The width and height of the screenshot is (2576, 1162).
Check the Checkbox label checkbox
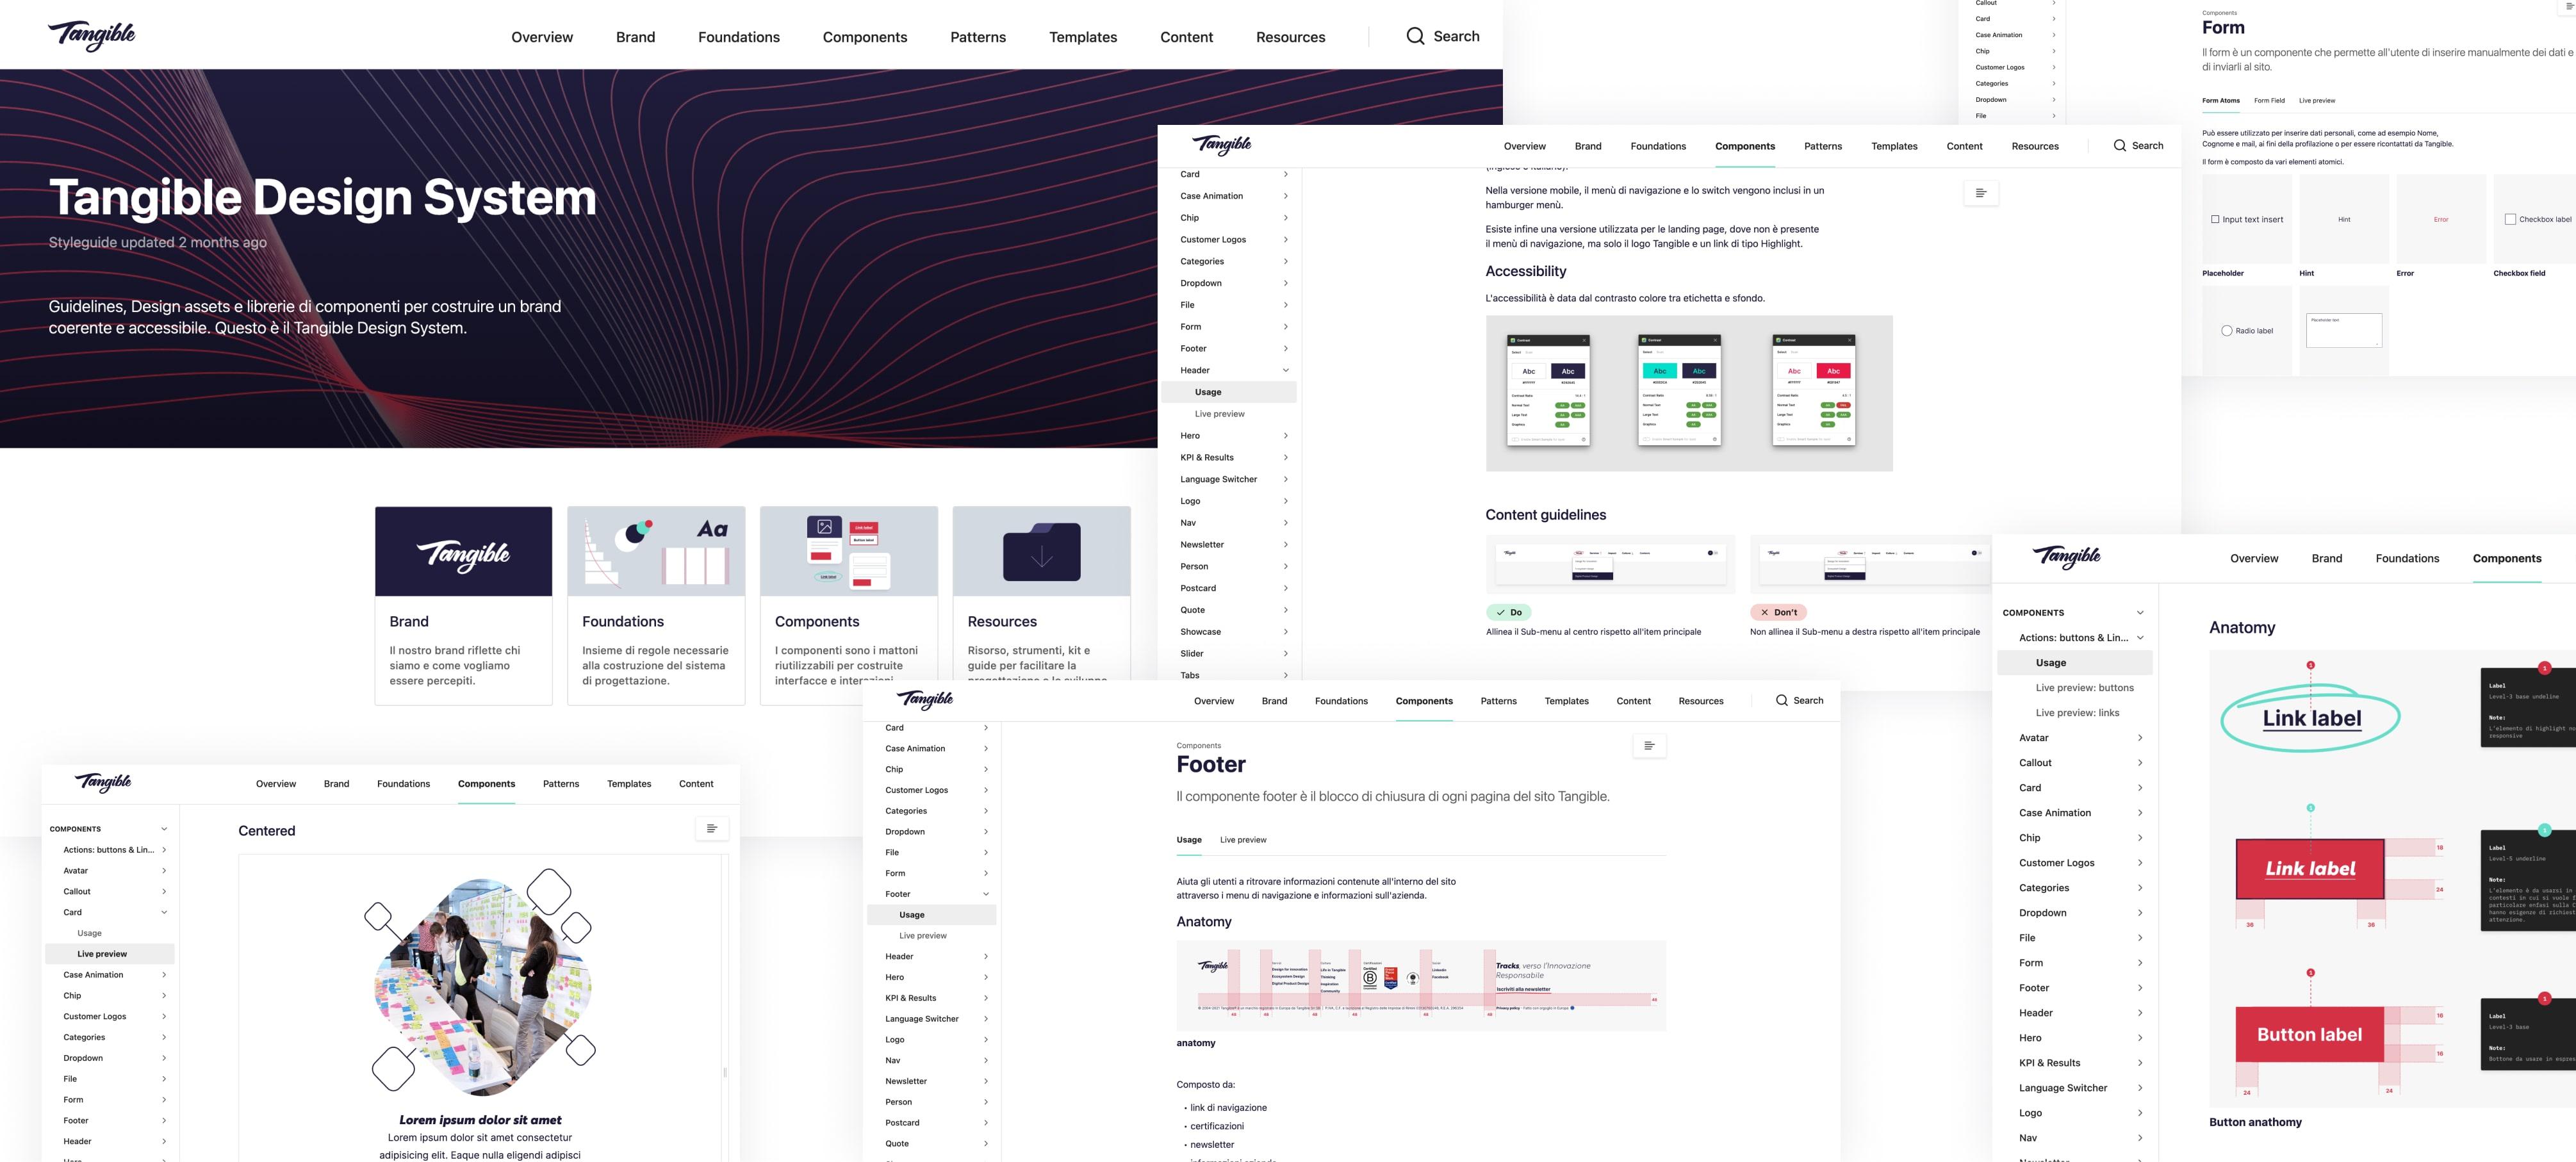[x=2511, y=218]
